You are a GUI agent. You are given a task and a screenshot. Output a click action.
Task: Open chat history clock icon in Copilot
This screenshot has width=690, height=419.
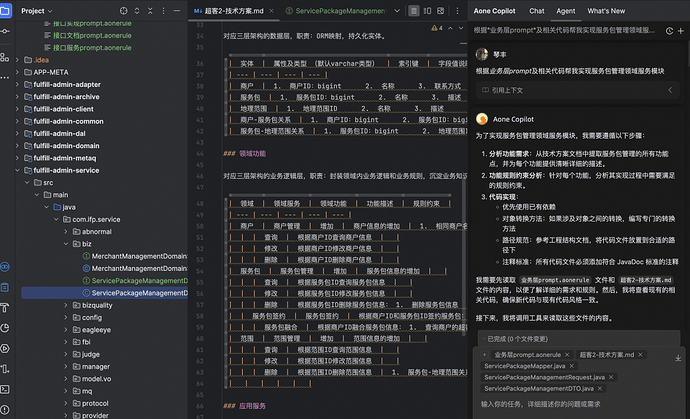click(x=669, y=31)
